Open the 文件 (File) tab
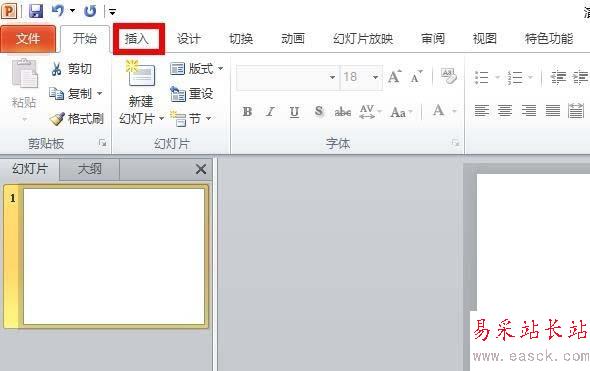This screenshot has width=590, height=371. click(x=28, y=38)
